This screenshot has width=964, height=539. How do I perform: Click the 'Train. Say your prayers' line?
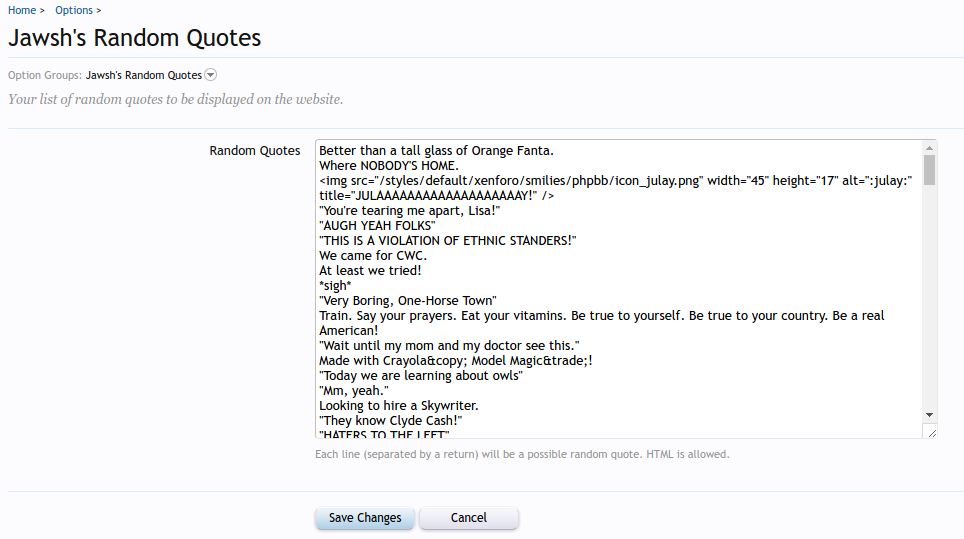click(x=601, y=323)
